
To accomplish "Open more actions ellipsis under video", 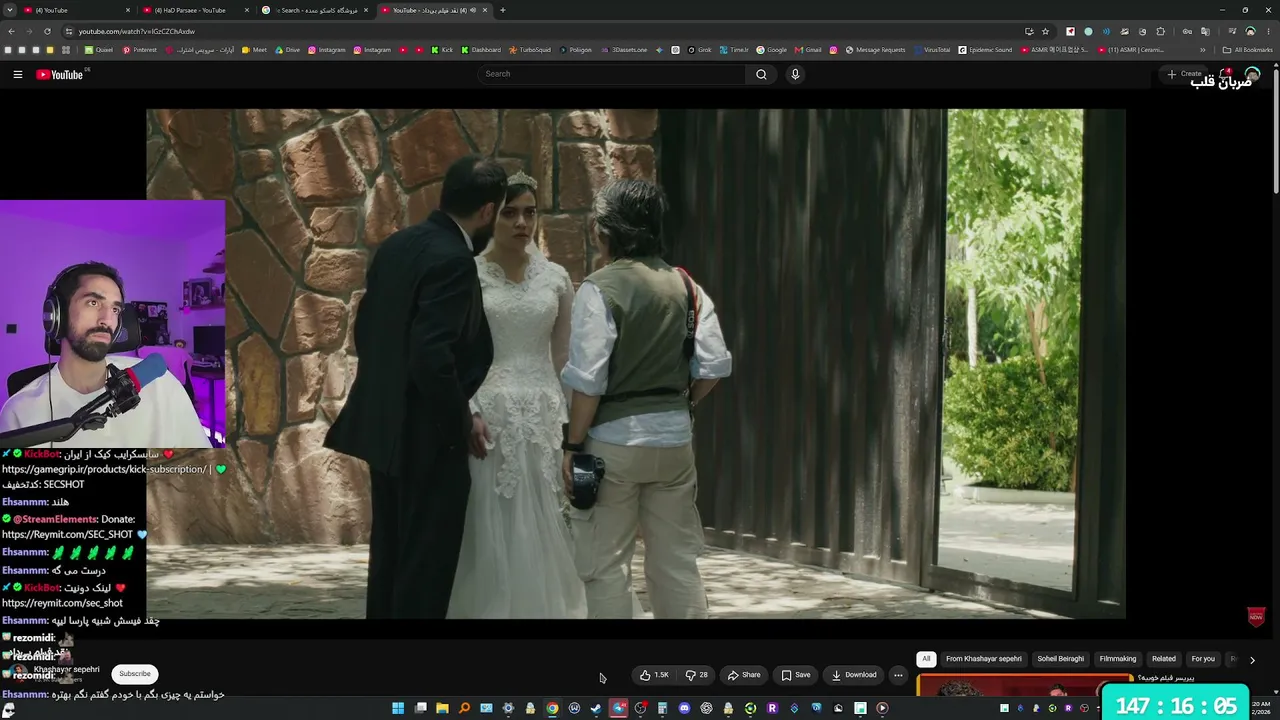I will pyautogui.click(x=898, y=675).
